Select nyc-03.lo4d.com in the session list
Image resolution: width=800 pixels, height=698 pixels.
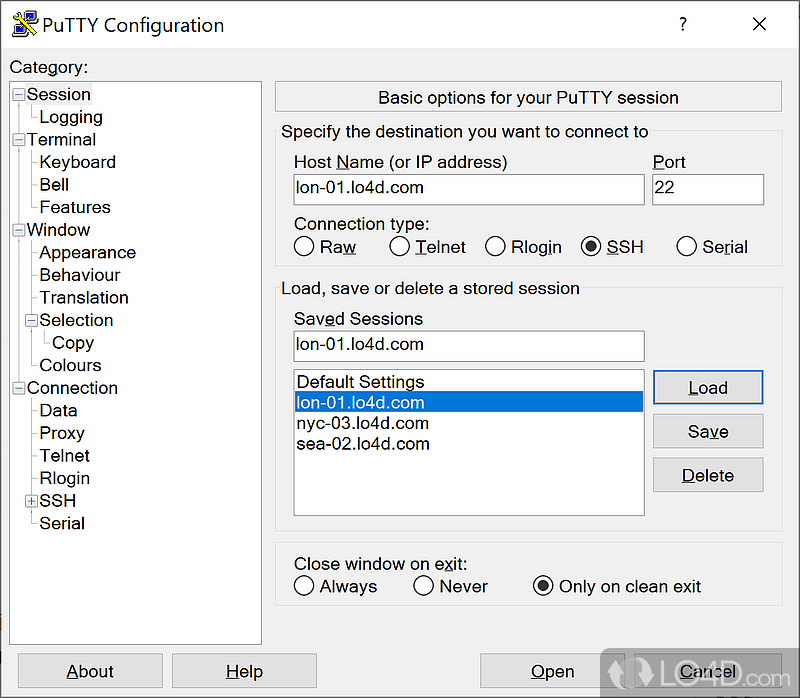pos(469,423)
